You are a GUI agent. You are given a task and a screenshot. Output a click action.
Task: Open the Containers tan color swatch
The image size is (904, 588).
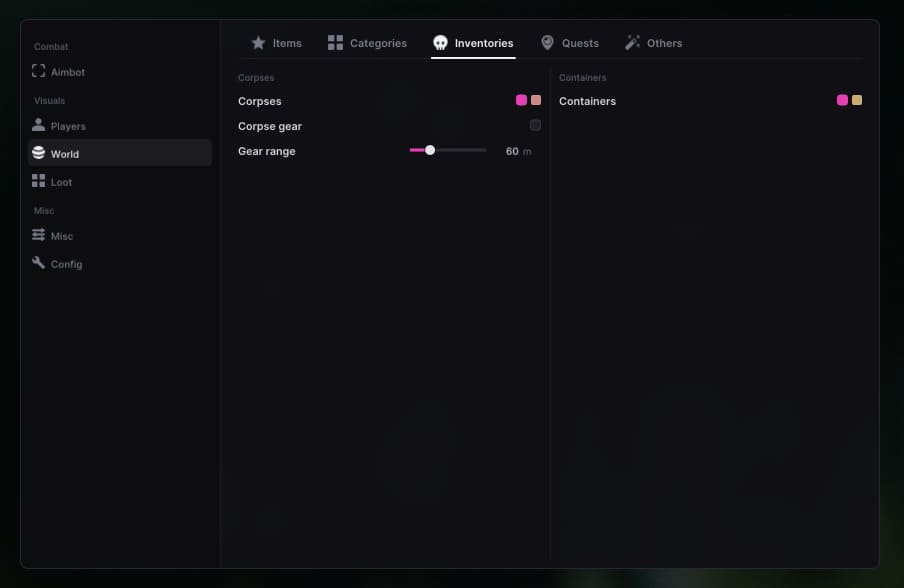[x=857, y=100]
